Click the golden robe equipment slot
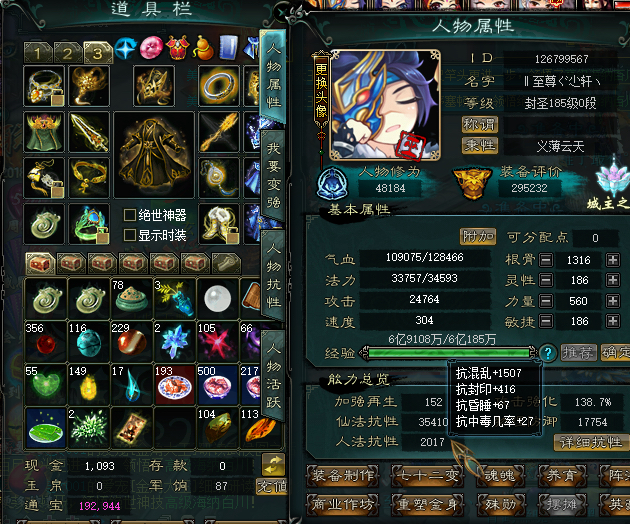This screenshot has height=524, width=630. click(154, 155)
